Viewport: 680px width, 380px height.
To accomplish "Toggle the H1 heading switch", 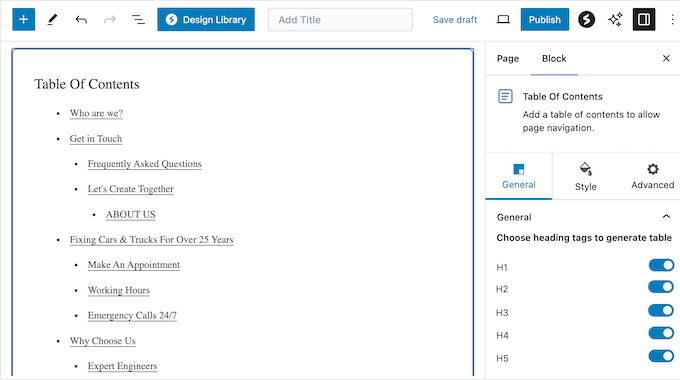I will [661, 265].
